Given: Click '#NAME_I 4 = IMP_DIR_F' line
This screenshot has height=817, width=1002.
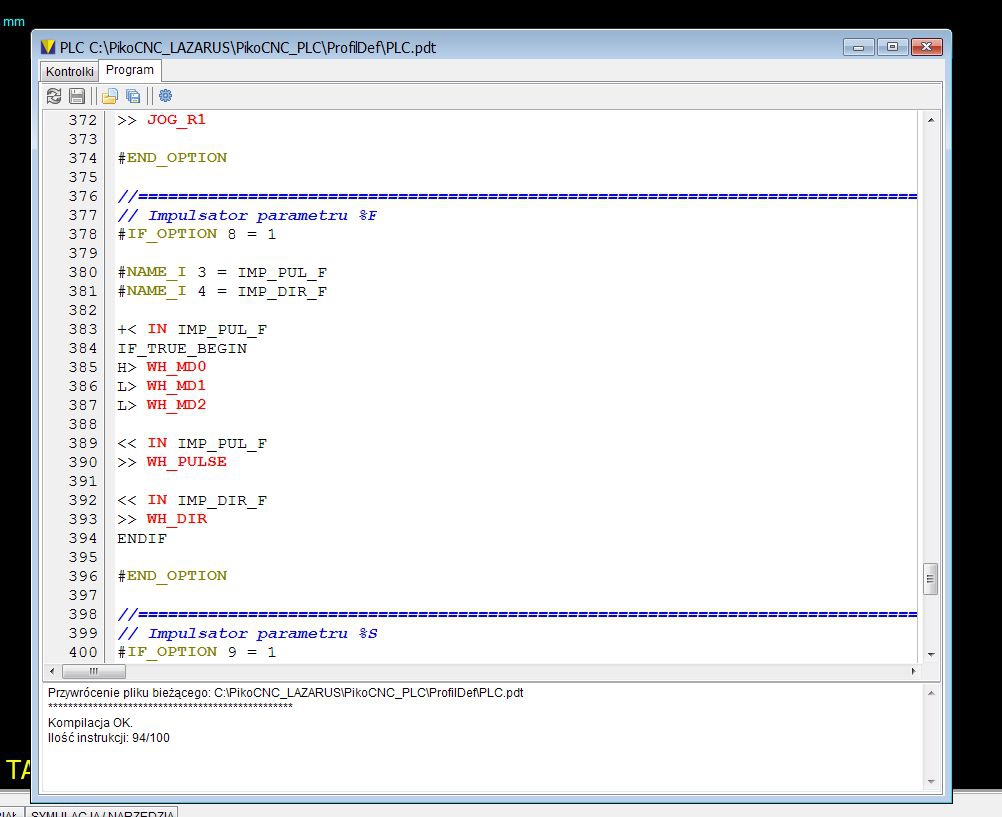Looking at the screenshot, I should coord(222,292).
